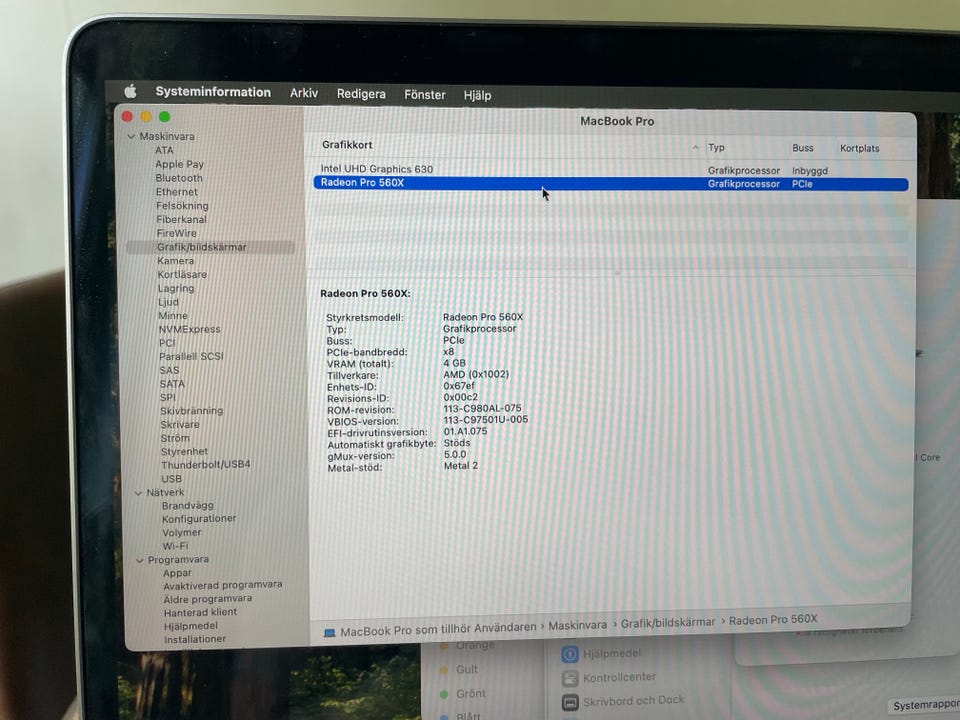Sort by the Kortplats column header
This screenshot has width=960, height=720.
pyautogui.click(x=860, y=149)
